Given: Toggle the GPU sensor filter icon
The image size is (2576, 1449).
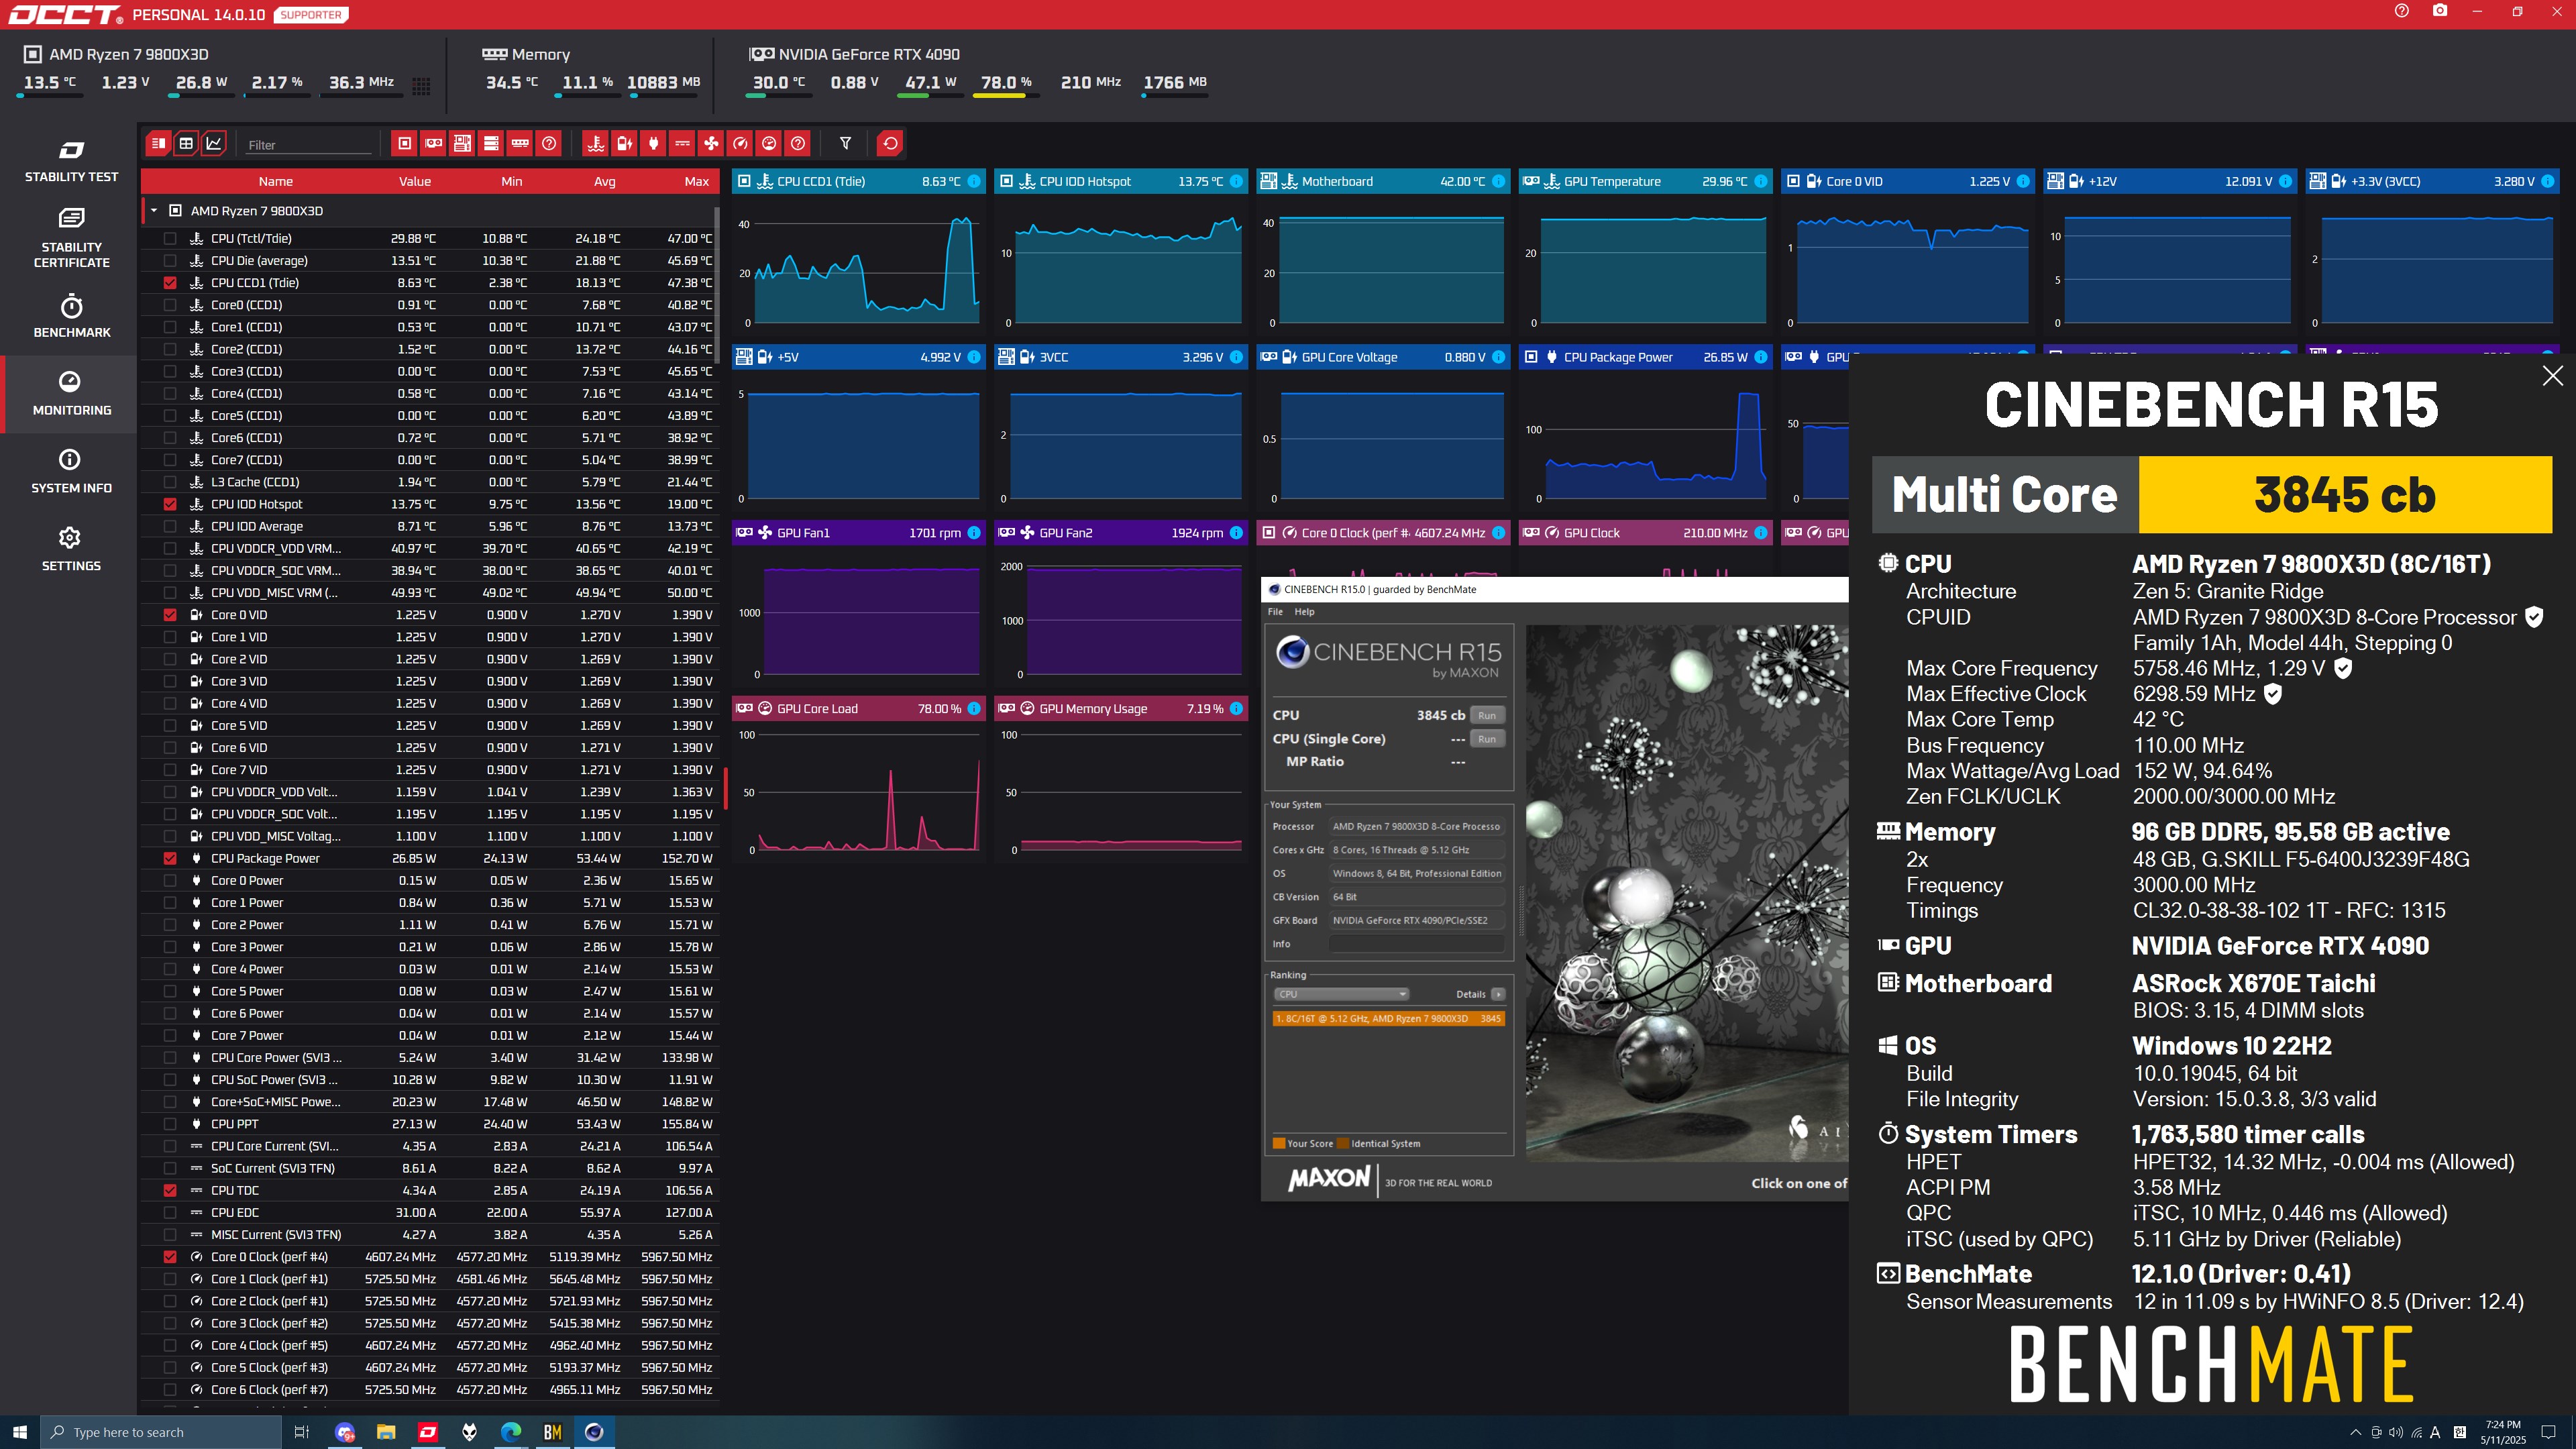Looking at the screenshot, I should (x=433, y=144).
